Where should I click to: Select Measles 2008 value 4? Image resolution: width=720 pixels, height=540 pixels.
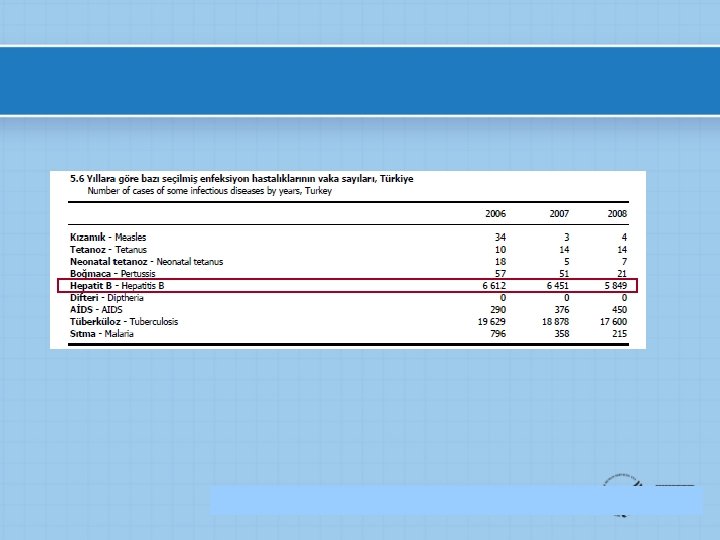pos(624,237)
